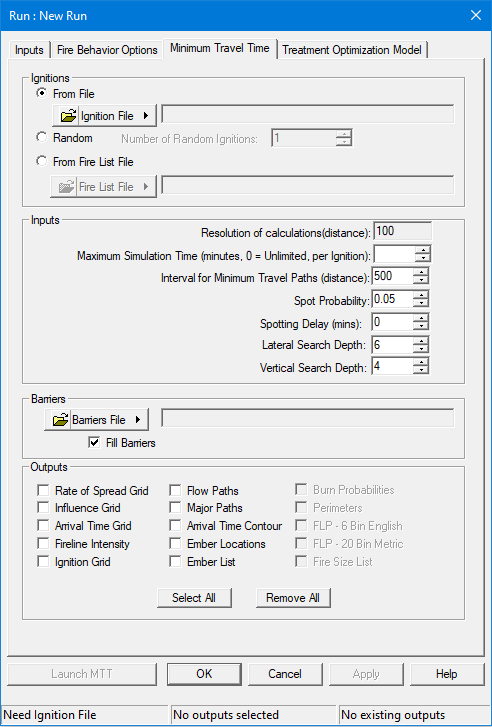Click the No existing outputs status text
Screen dimensions: 492x727
point(393,715)
